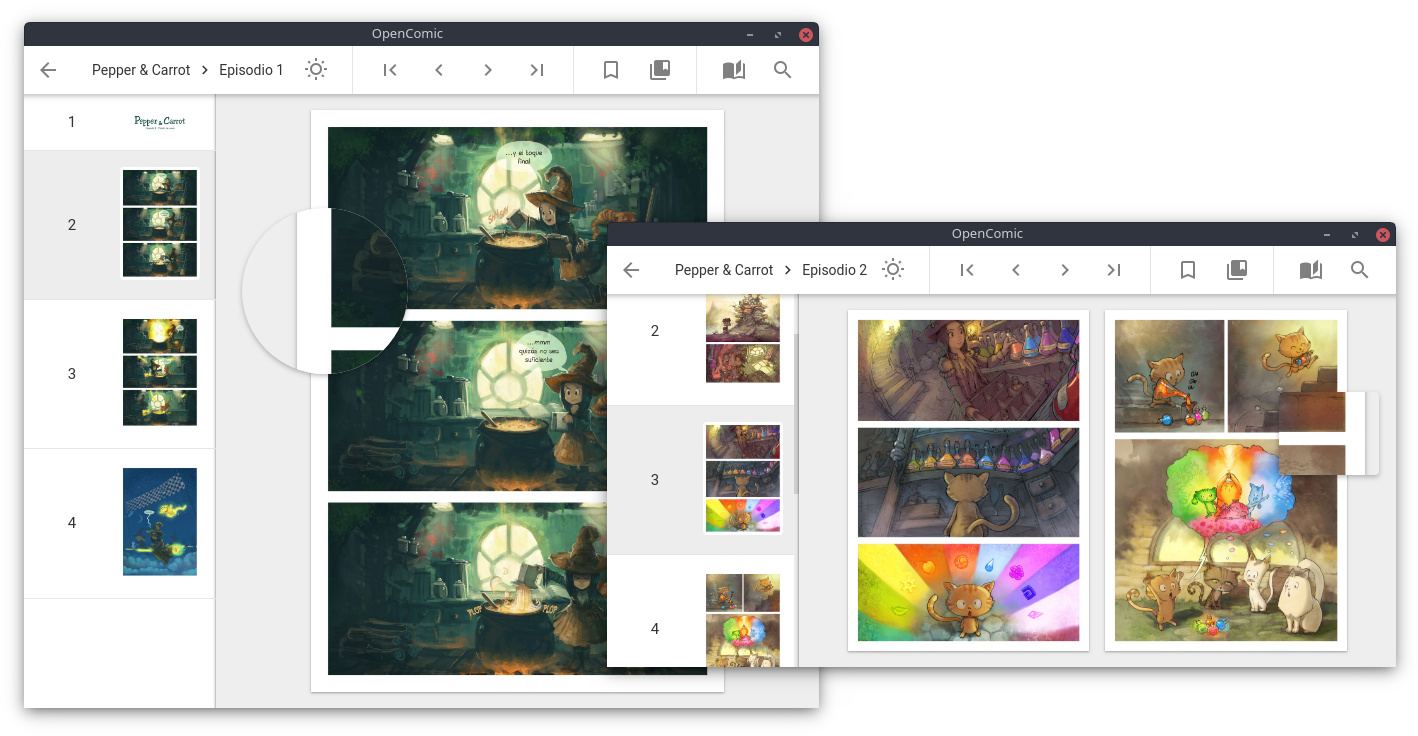Screen dimensions: 1418x736
Task: Jump to last page in Episodio 2 window
Action: coord(1114,270)
